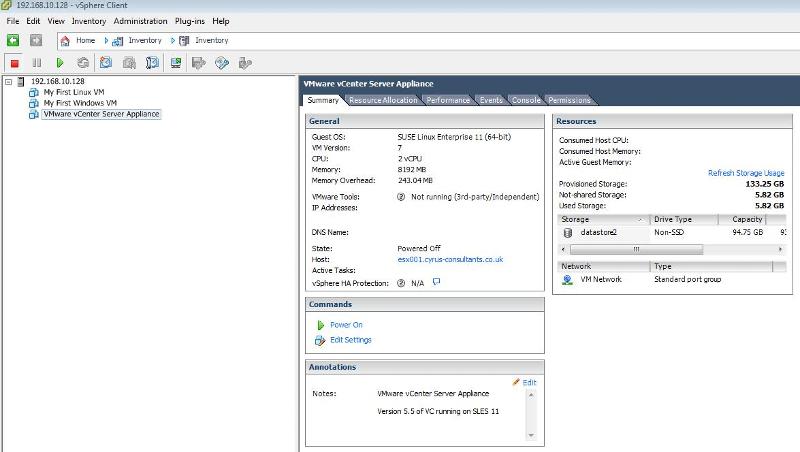
Task: Open the View menu
Action: (56, 21)
